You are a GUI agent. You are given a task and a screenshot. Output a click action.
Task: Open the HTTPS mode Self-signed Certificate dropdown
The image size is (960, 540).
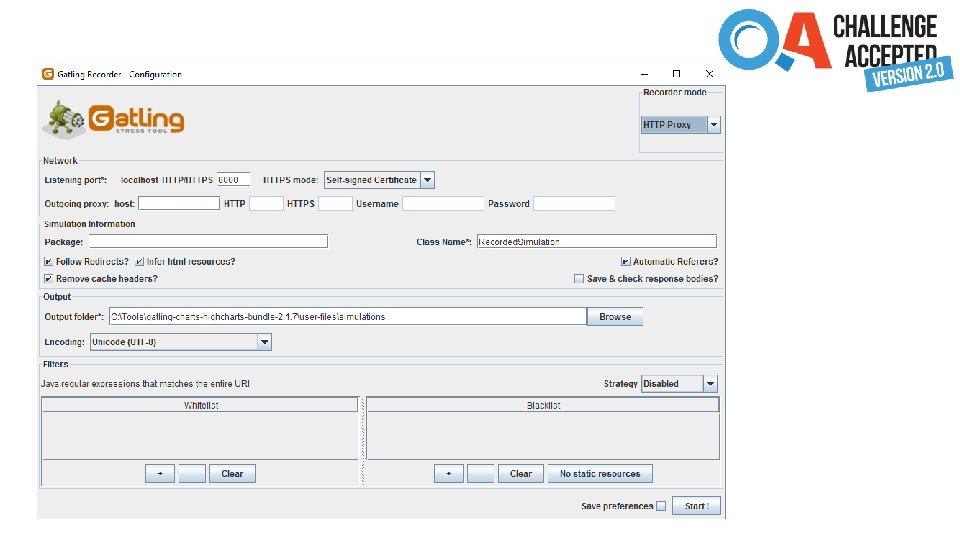[379, 180]
